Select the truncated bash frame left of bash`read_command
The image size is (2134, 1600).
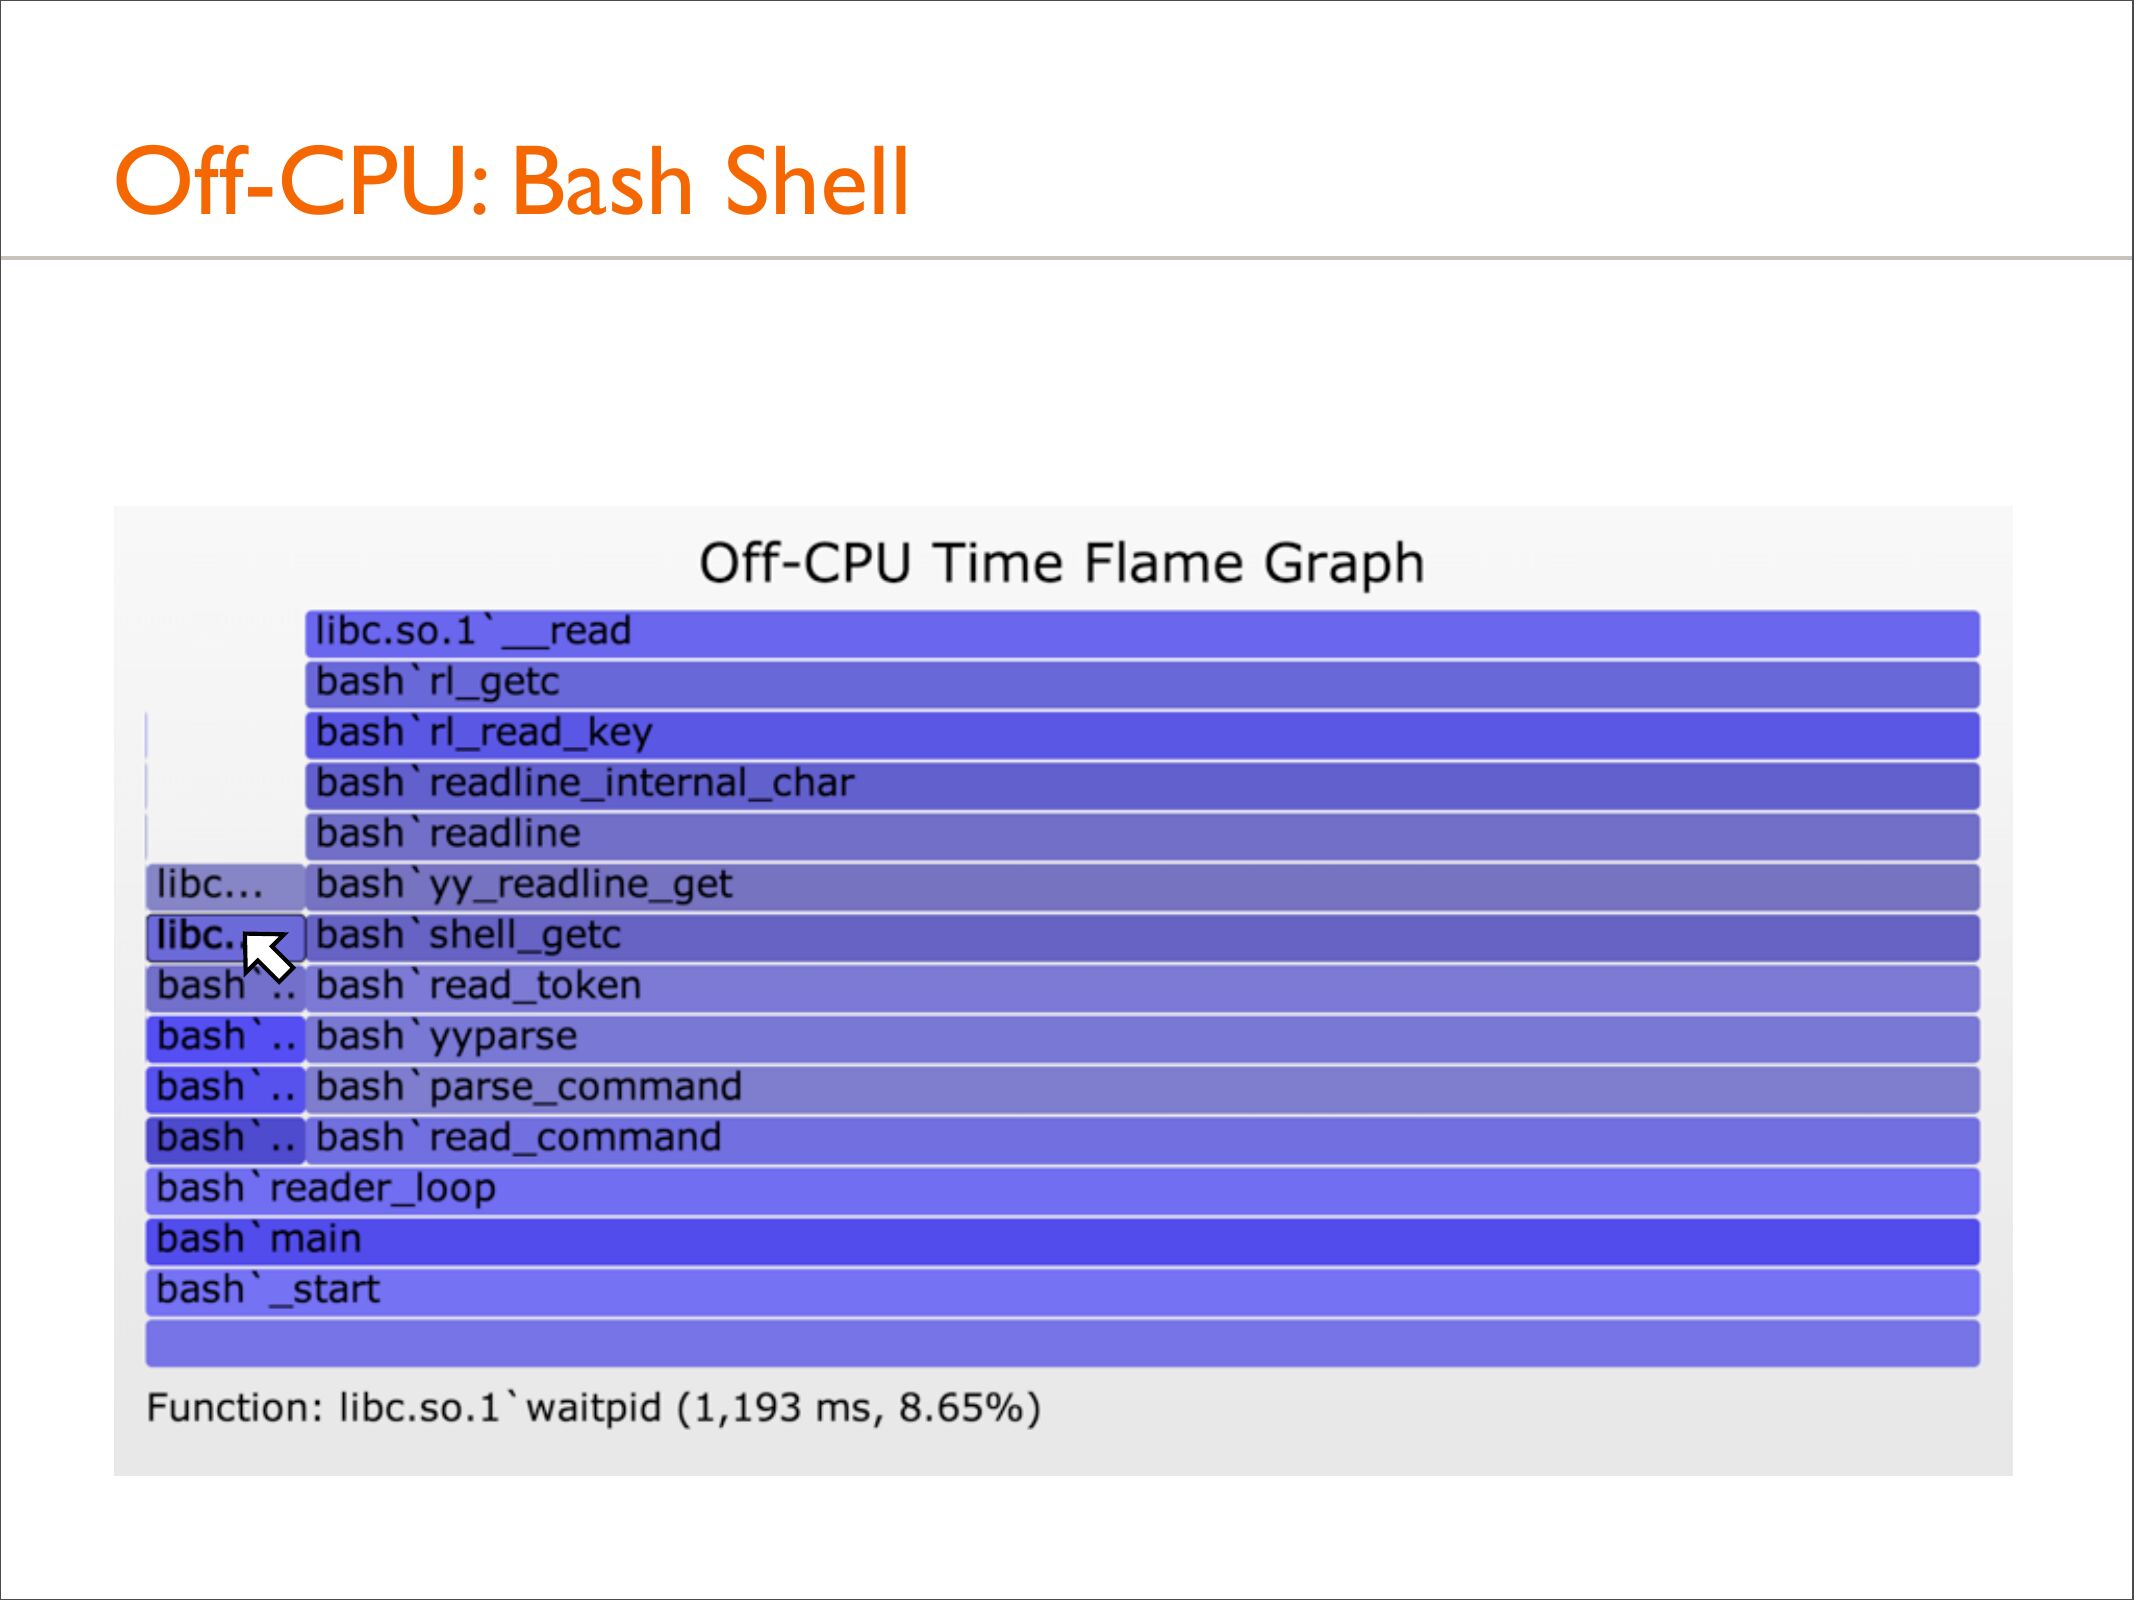(x=224, y=1140)
